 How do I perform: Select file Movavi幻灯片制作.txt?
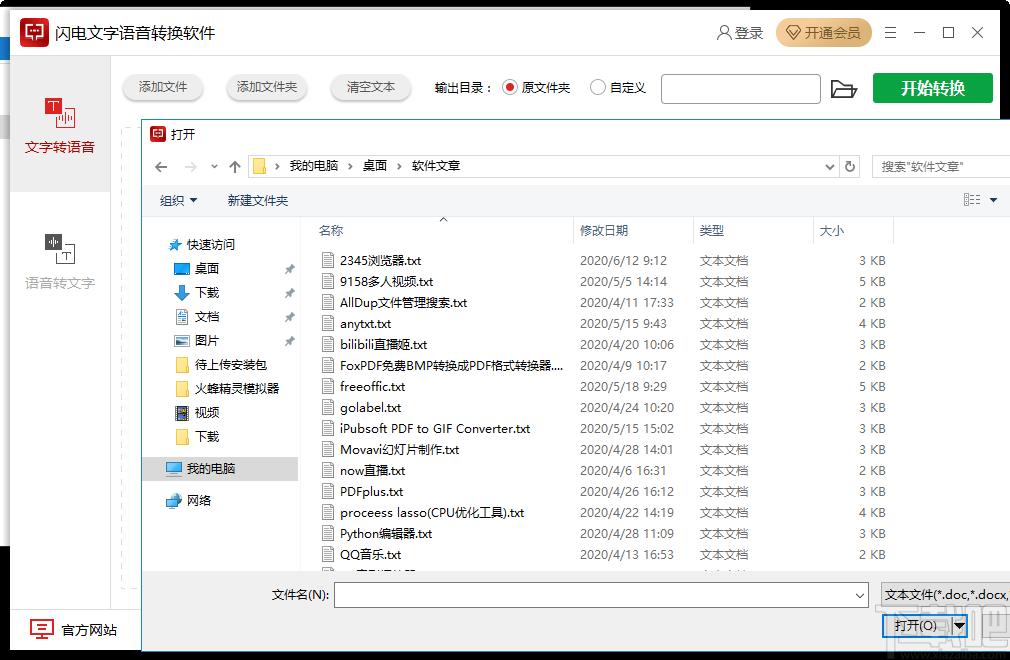coord(399,449)
